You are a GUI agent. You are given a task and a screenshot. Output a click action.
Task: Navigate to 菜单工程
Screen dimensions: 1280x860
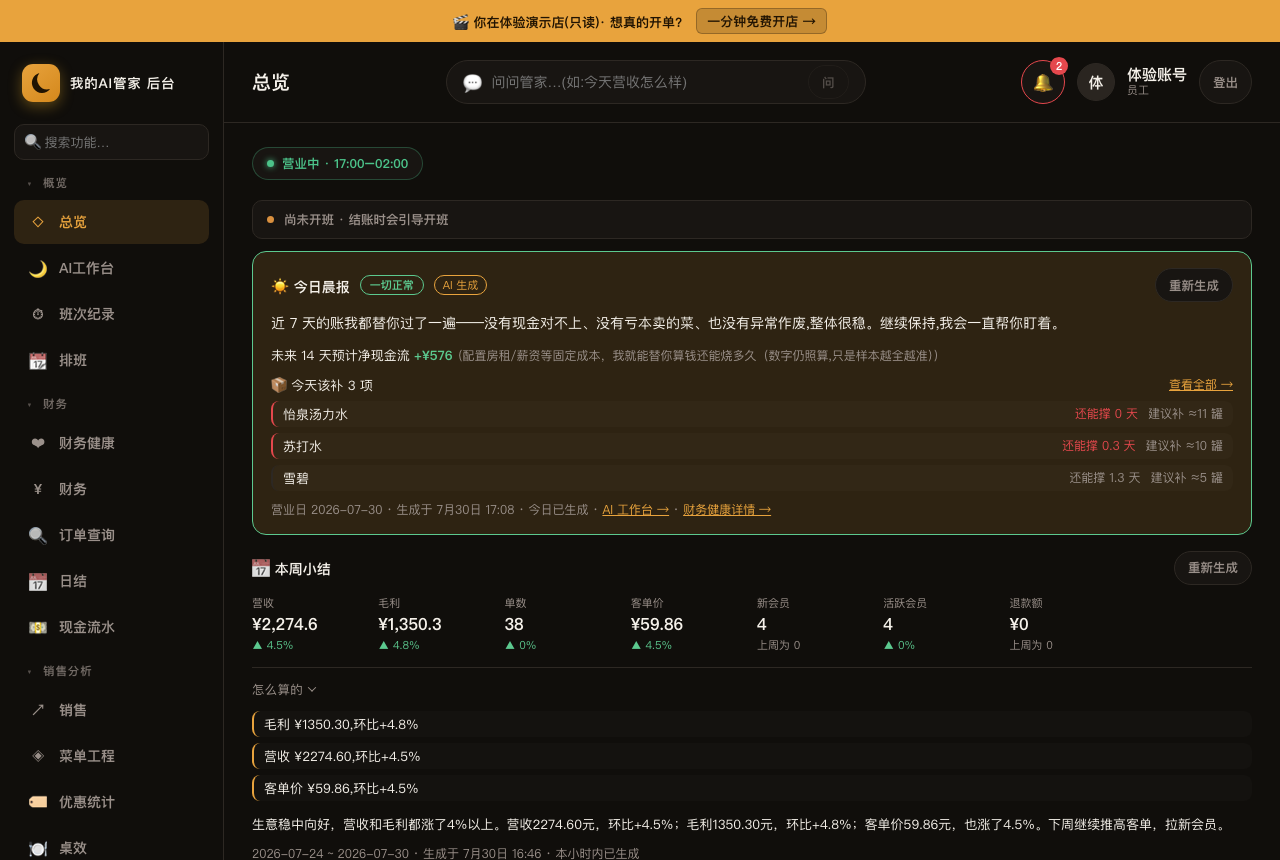[111, 756]
